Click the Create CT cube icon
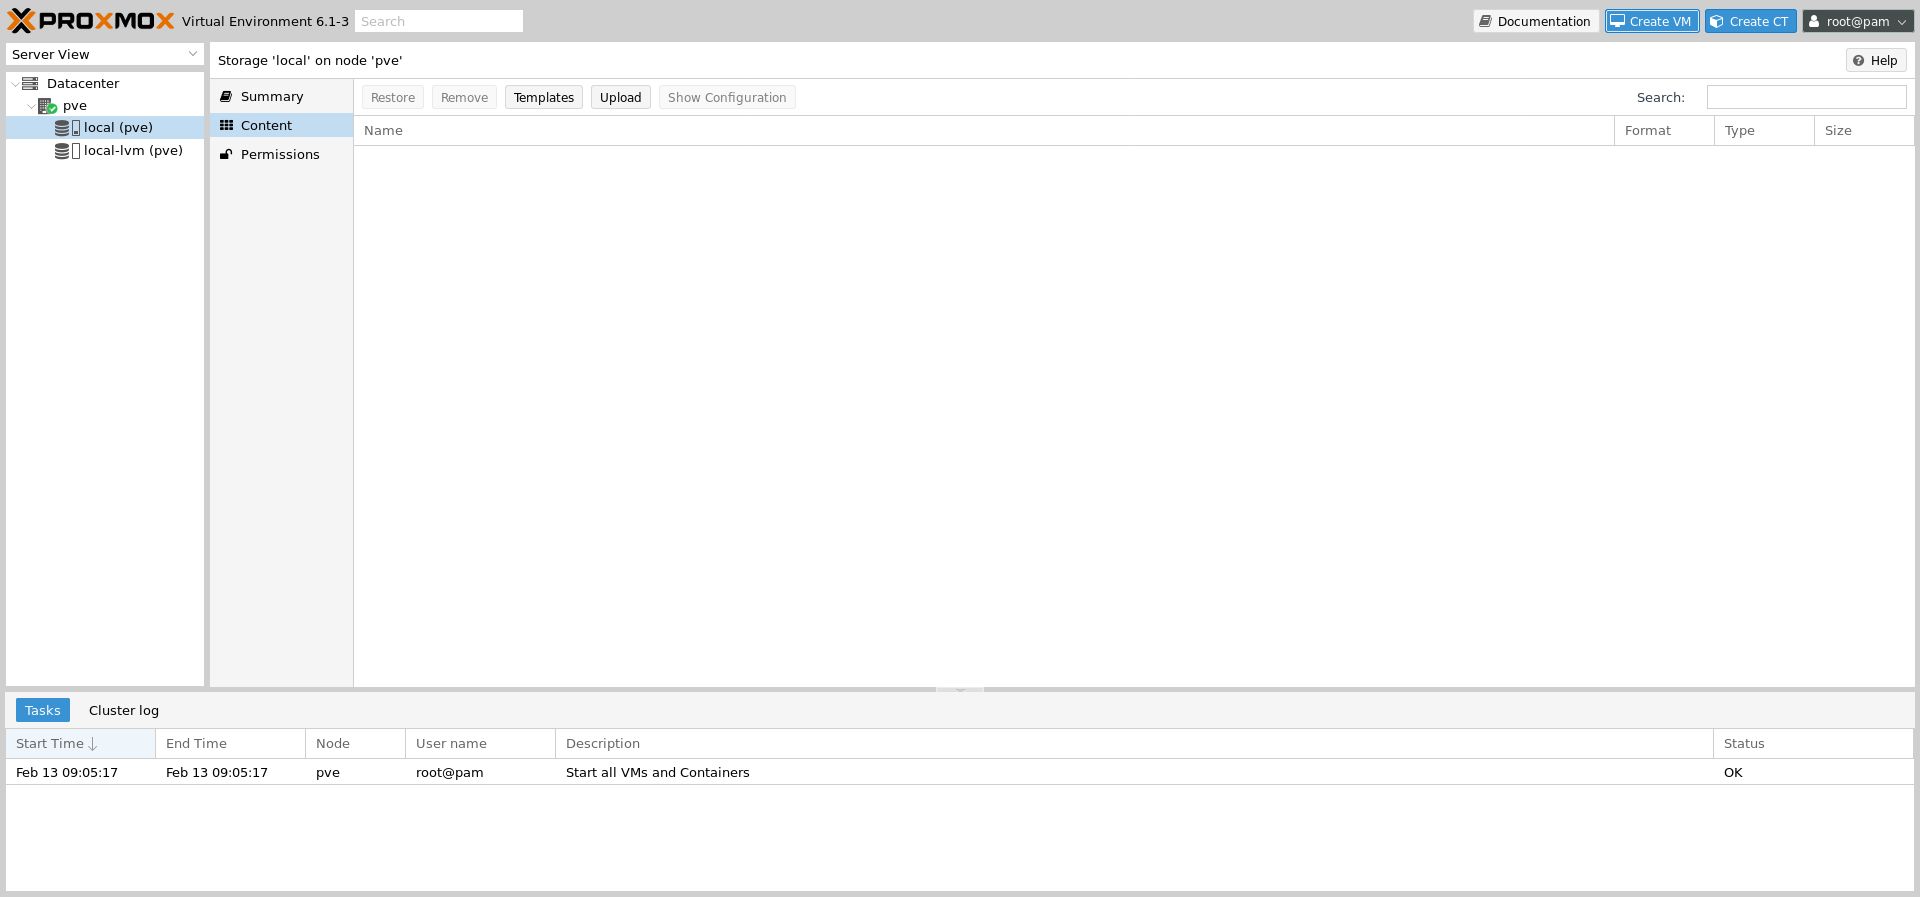Viewport: 1920px width, 897px height. pos(1717,22)
